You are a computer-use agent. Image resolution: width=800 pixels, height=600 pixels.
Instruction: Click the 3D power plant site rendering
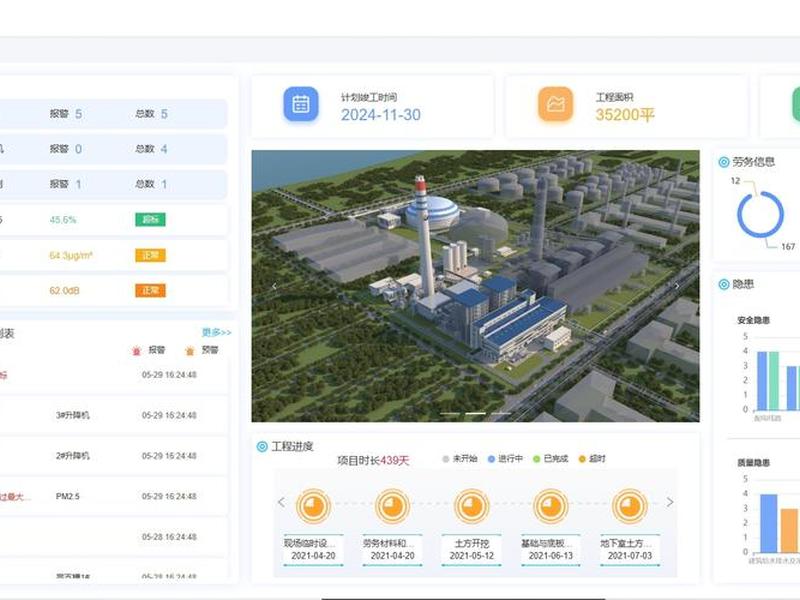(x=476, y=286)
